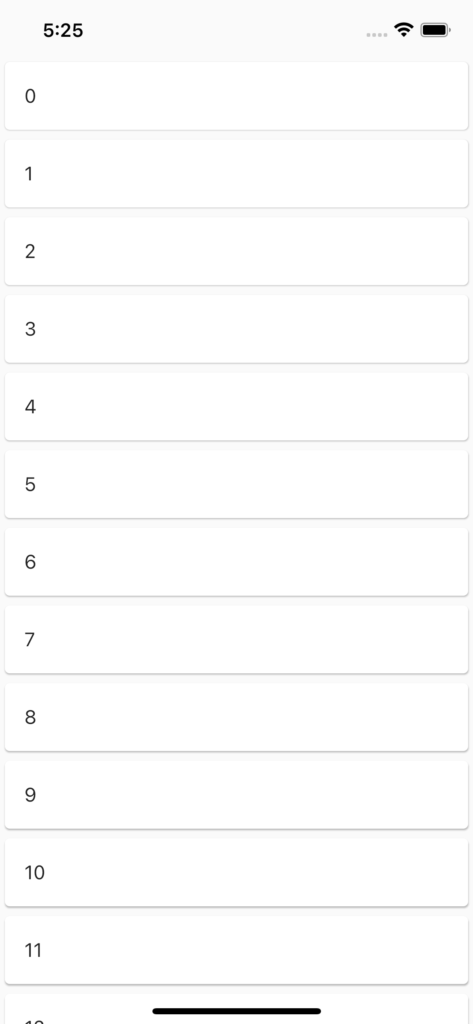Select the card labeled 10
The height and width of the screenshot is (1024, 473).
(236, 873)
